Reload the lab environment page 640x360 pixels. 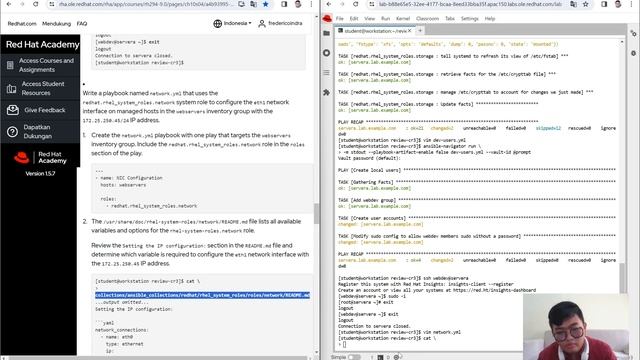(x=356, y=4)
